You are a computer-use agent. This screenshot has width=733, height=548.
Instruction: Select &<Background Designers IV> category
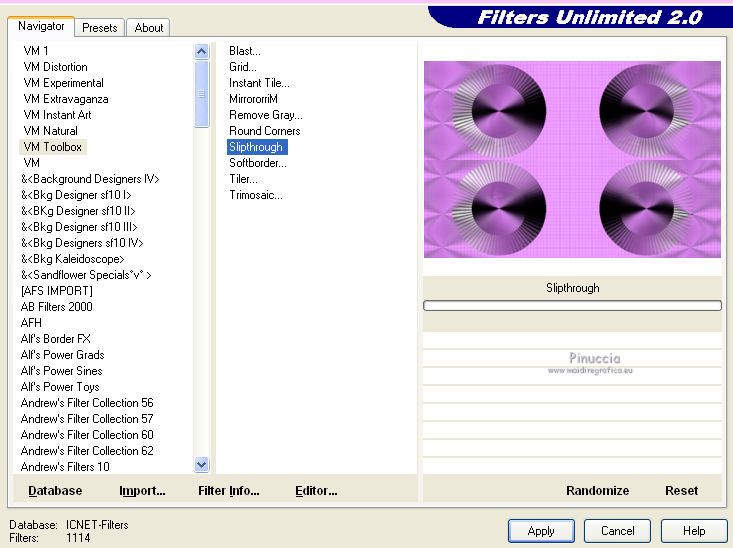click(90, 179)
